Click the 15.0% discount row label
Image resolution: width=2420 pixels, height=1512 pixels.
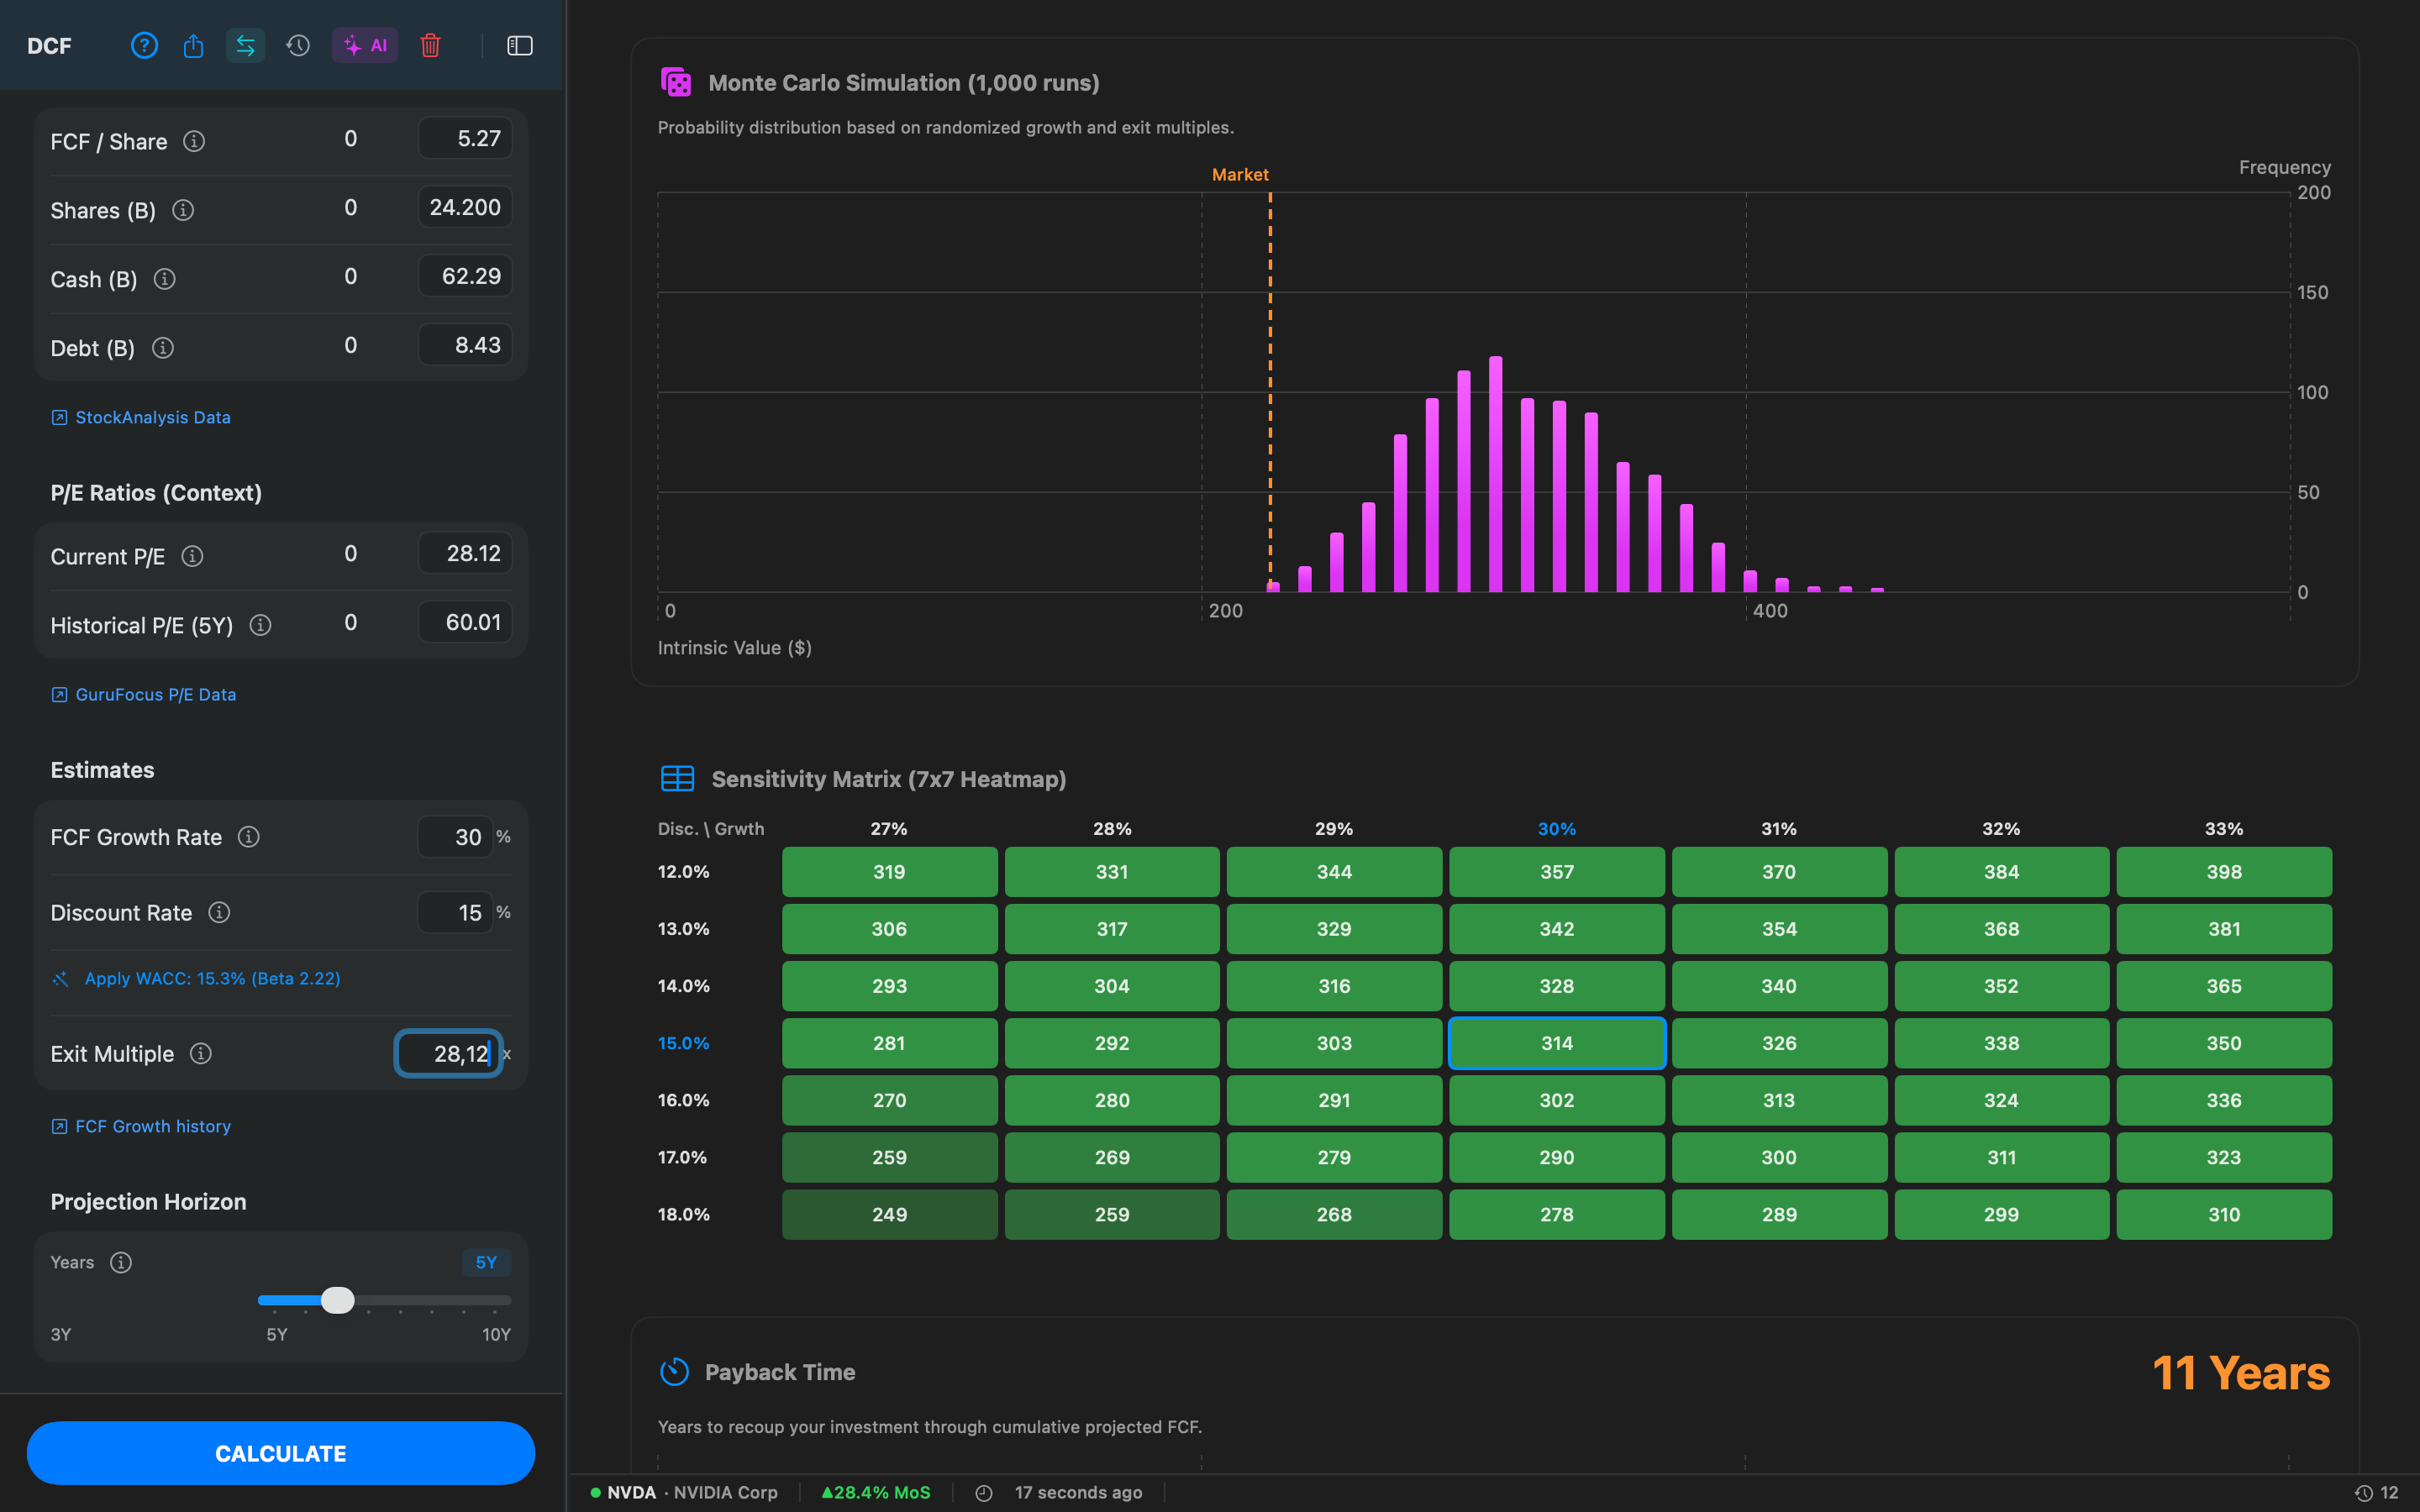tap(684, 1043)
